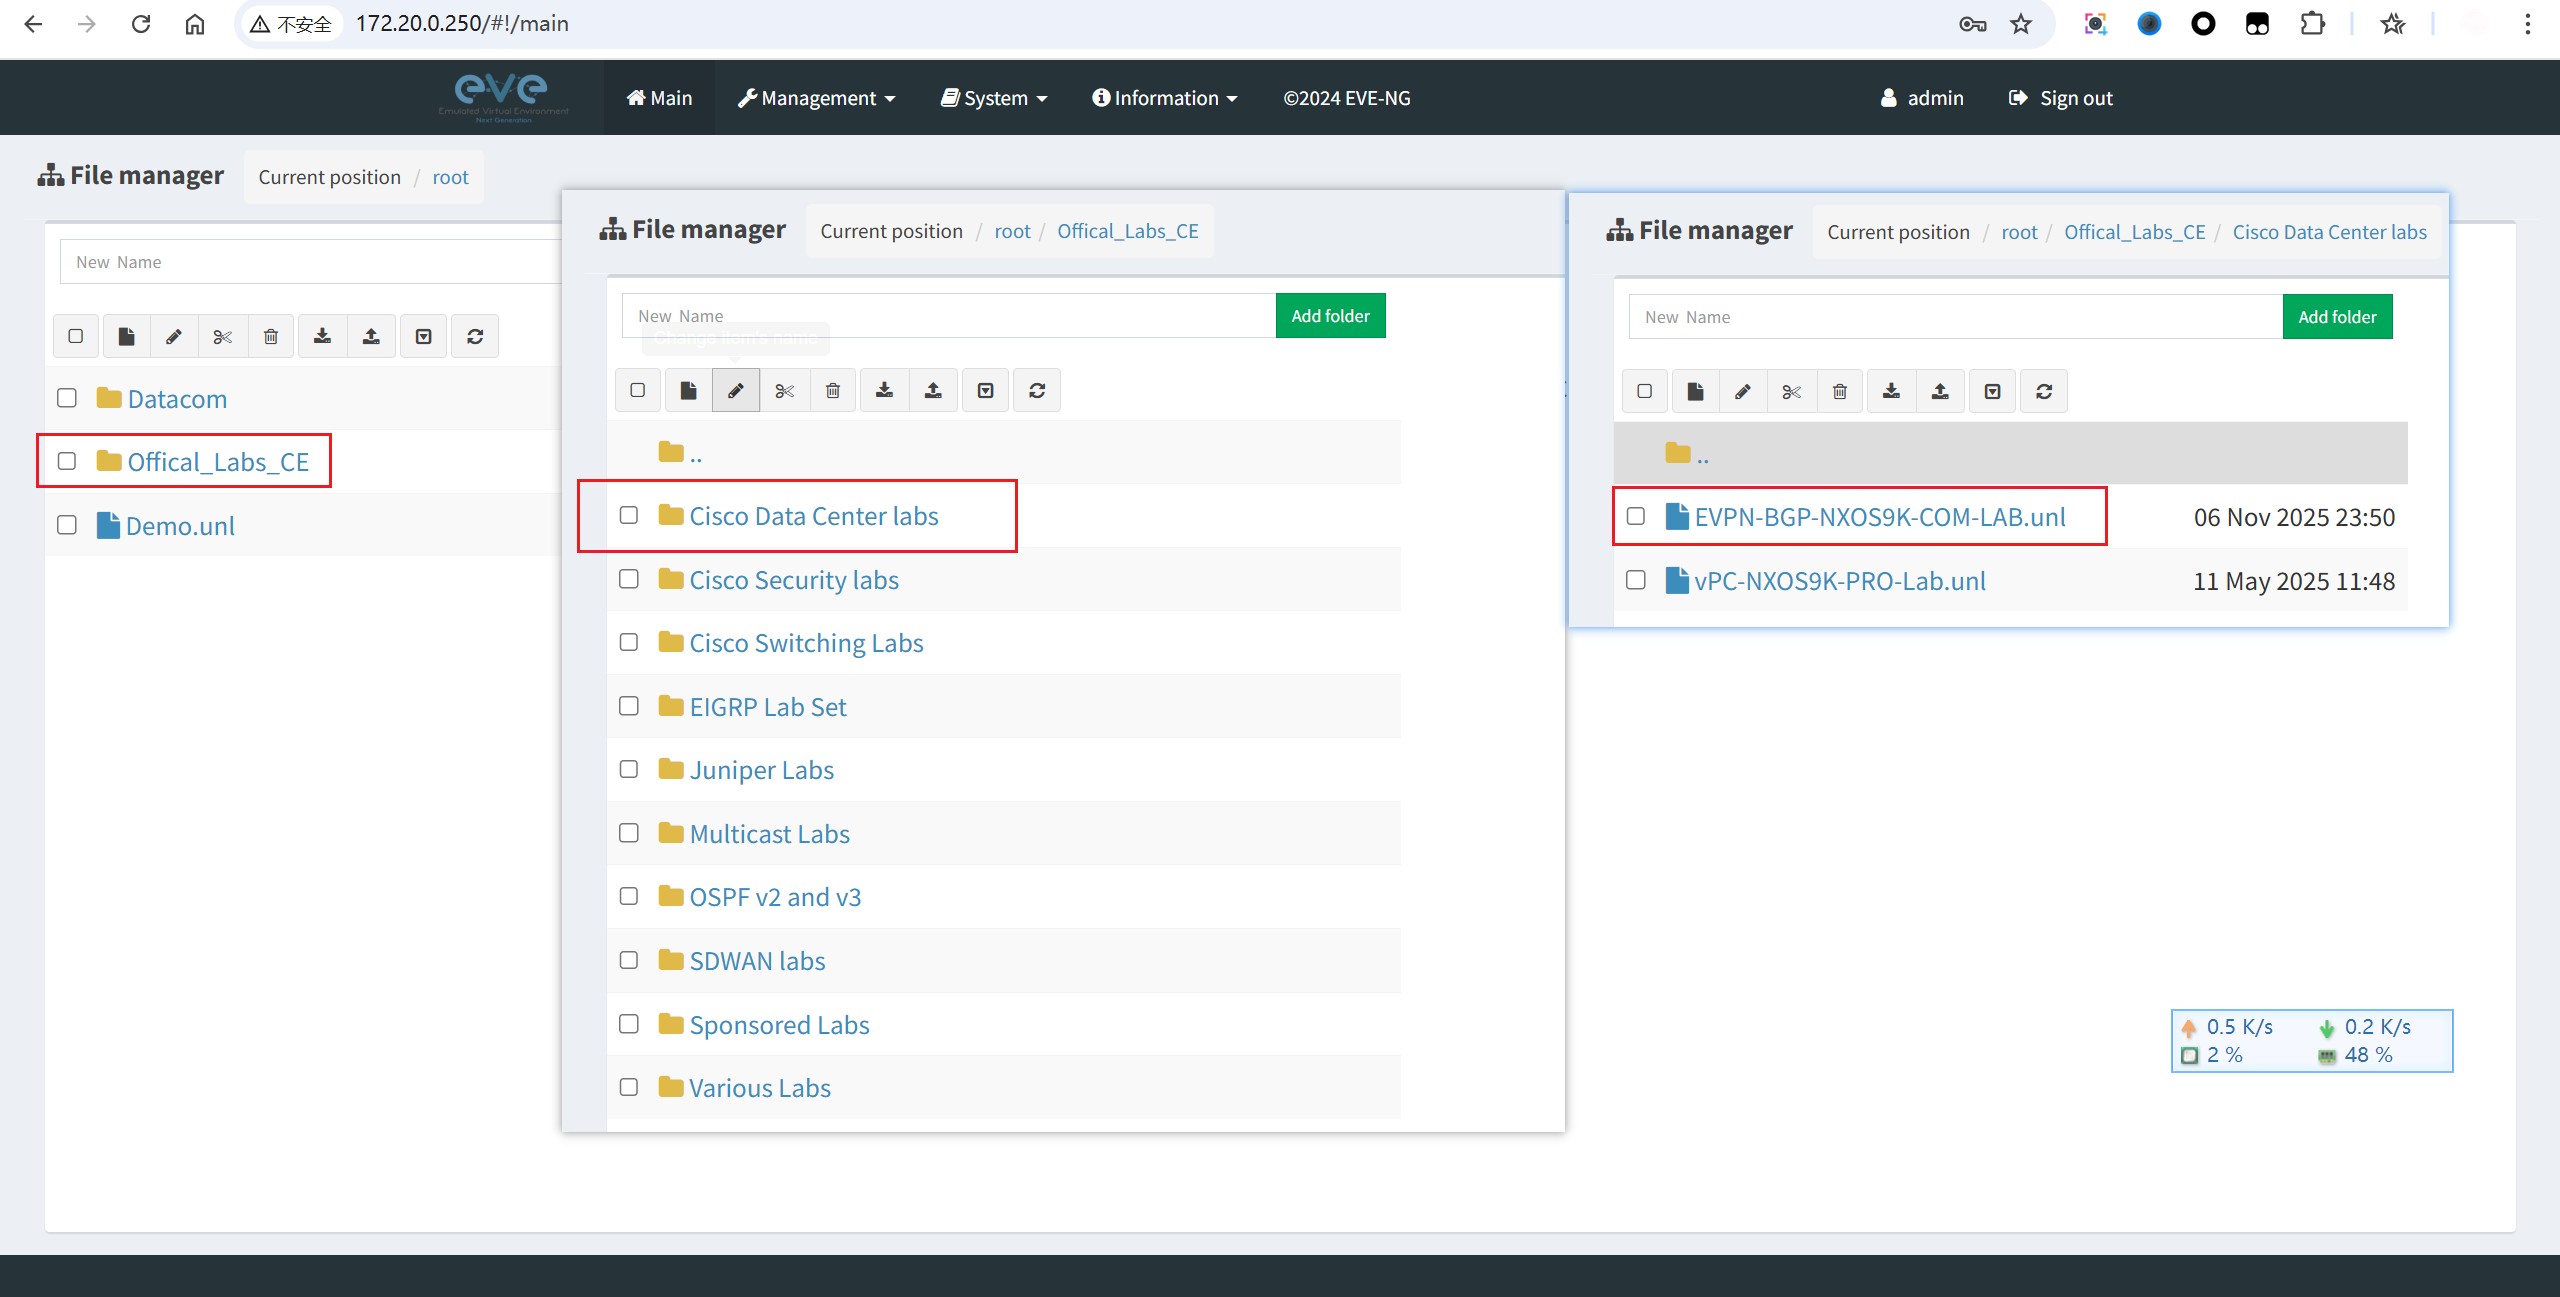Screen dimensions: 2560x1297
Task: Go to the Main menu item
Action: pyautogui.click(x=659, y=98)
